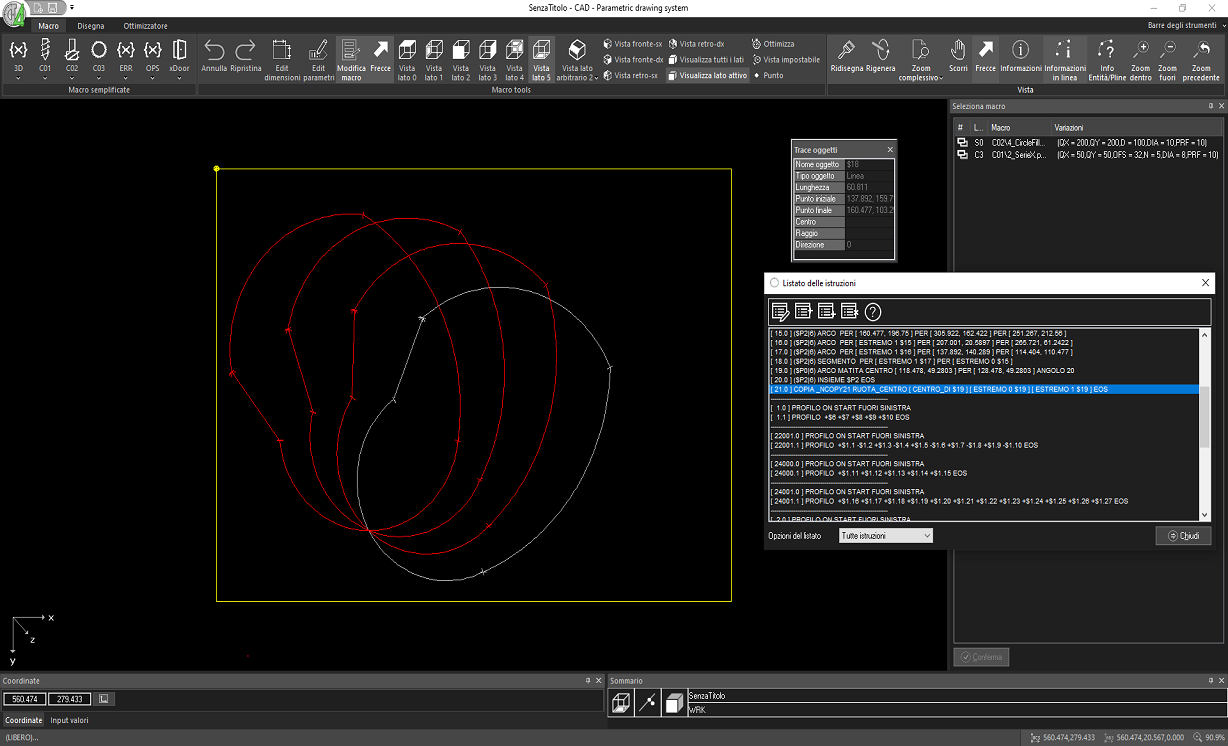Switch to the Coordinate tab
Screen dimensions: 1228x746
click(x=24, y=720)
